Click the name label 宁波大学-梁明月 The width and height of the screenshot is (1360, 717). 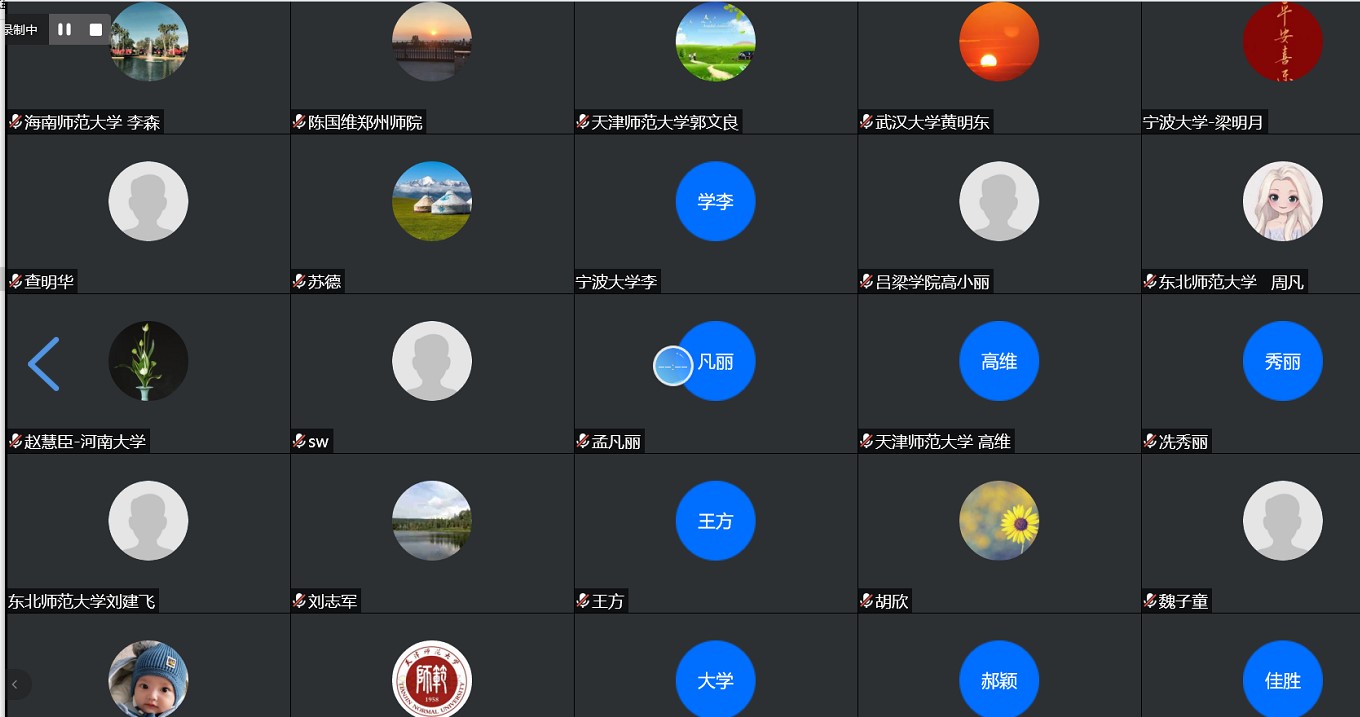pyautogui.click(x=1203, y=122)
